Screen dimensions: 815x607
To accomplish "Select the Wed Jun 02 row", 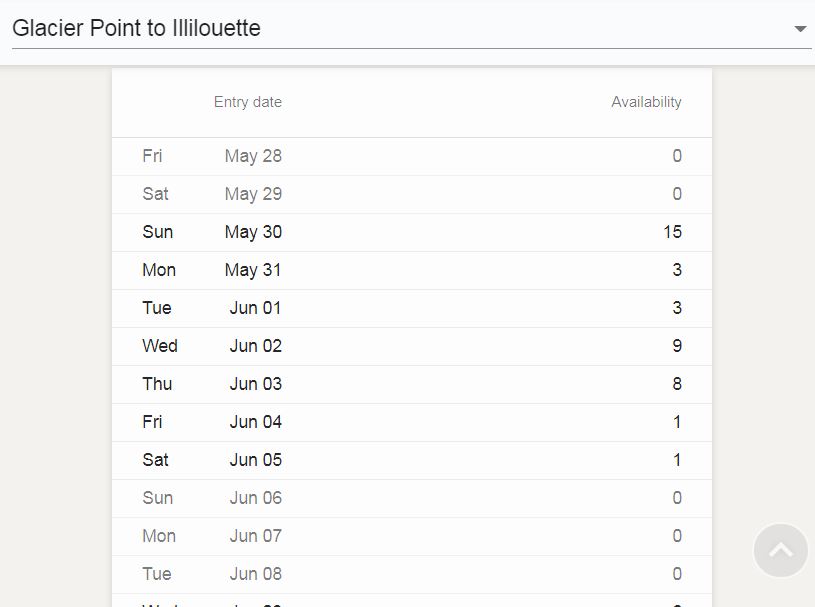I will [412, 346].
